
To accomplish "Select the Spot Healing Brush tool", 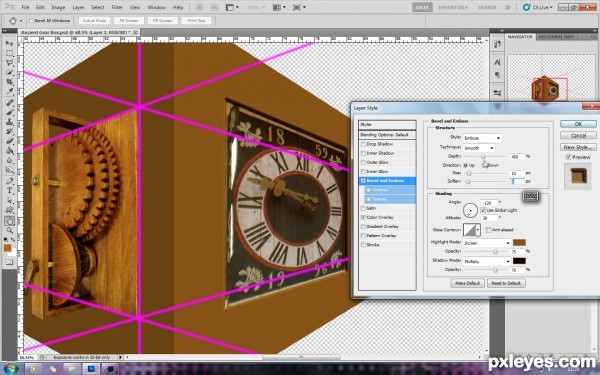I will click(9, 103).
